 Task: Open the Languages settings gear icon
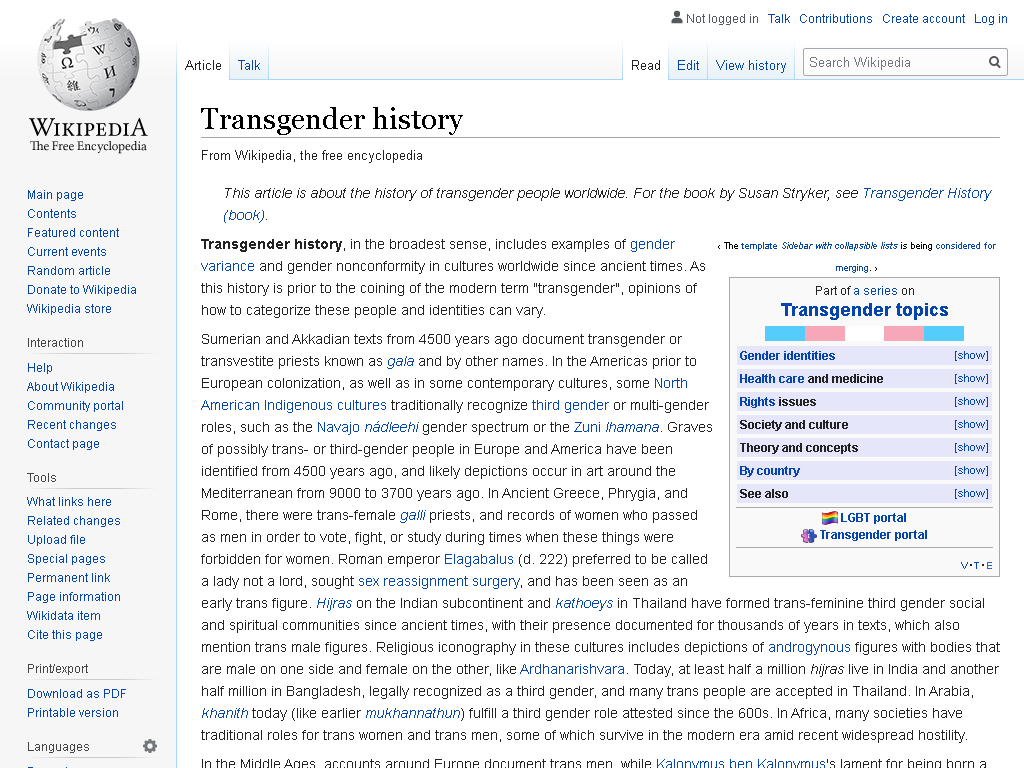coord(150,746)
